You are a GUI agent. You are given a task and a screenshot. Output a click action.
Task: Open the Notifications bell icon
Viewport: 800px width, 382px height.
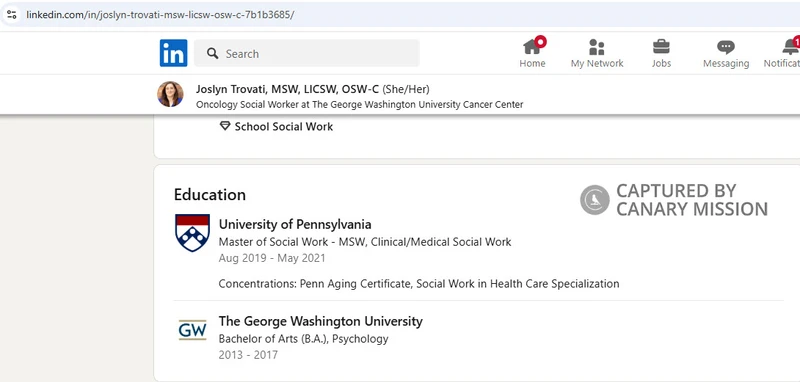[x=791, y=47]
